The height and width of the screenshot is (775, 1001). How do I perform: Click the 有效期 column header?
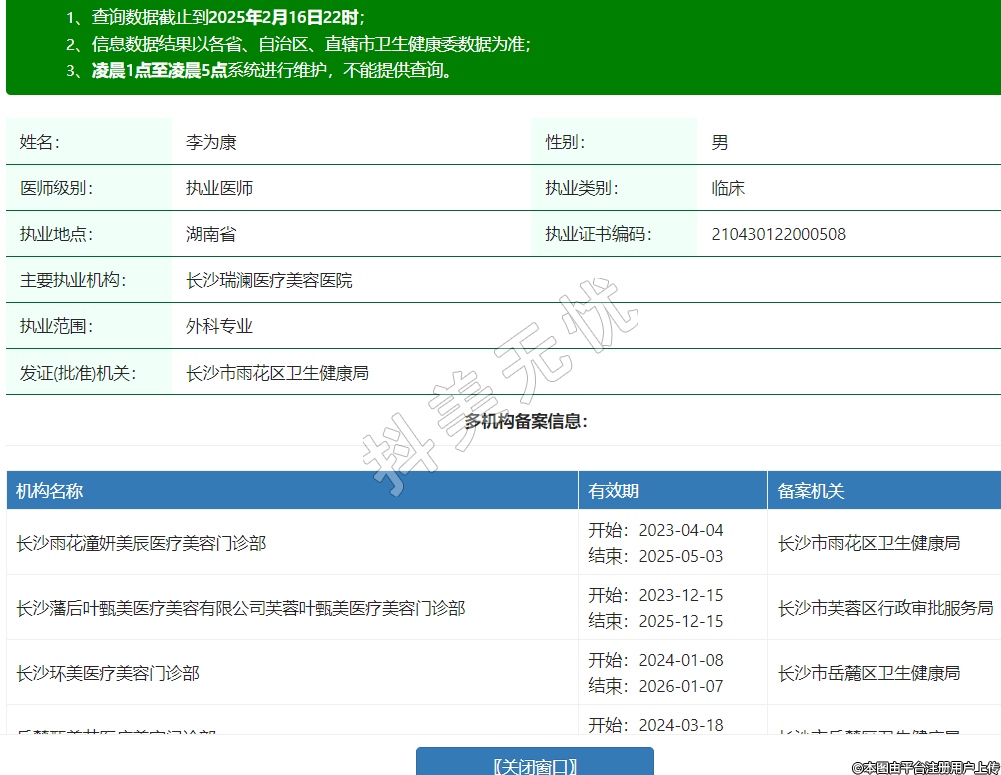tap(614, 491)
